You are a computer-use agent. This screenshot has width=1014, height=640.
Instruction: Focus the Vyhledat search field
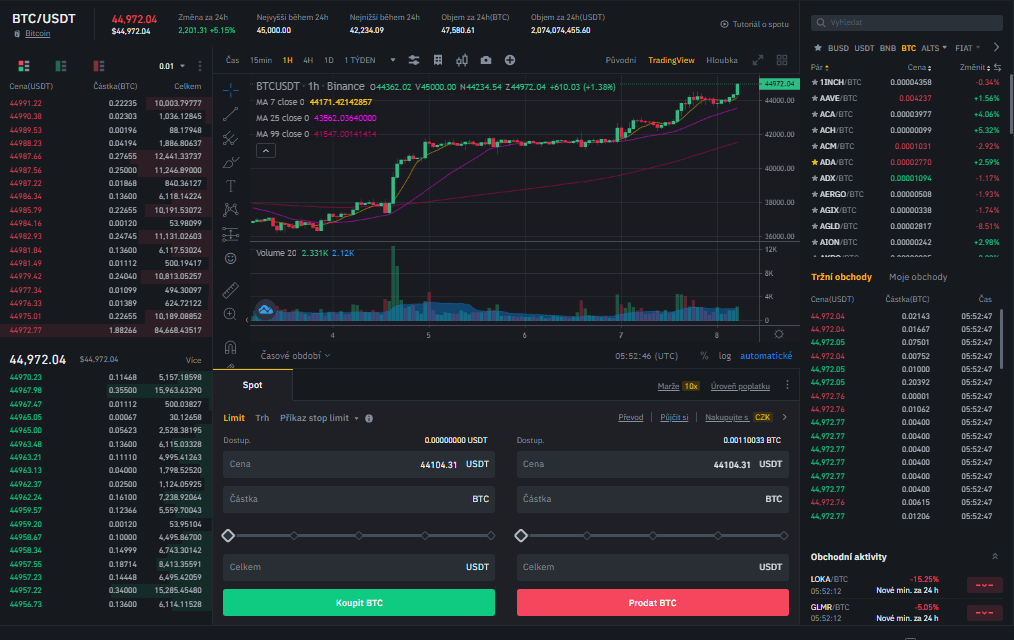click(x=907, y=23)
